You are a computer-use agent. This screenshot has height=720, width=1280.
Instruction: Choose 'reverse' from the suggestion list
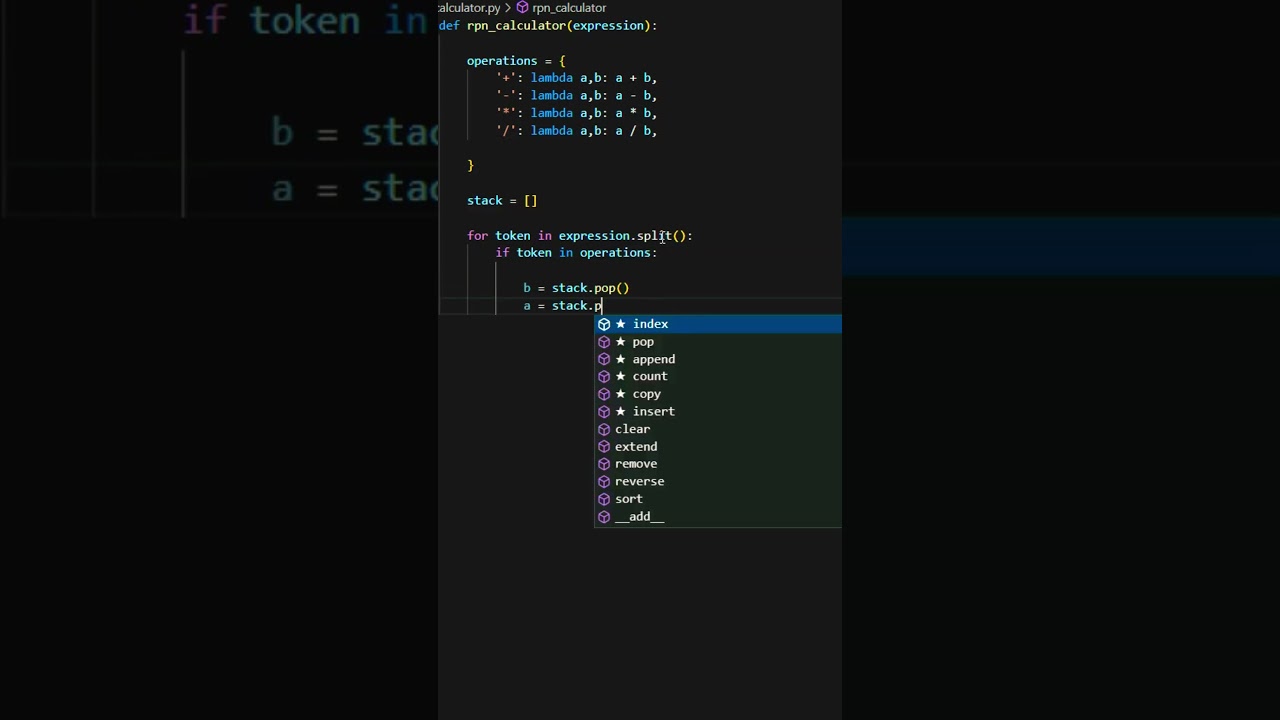tap(718, 481)
